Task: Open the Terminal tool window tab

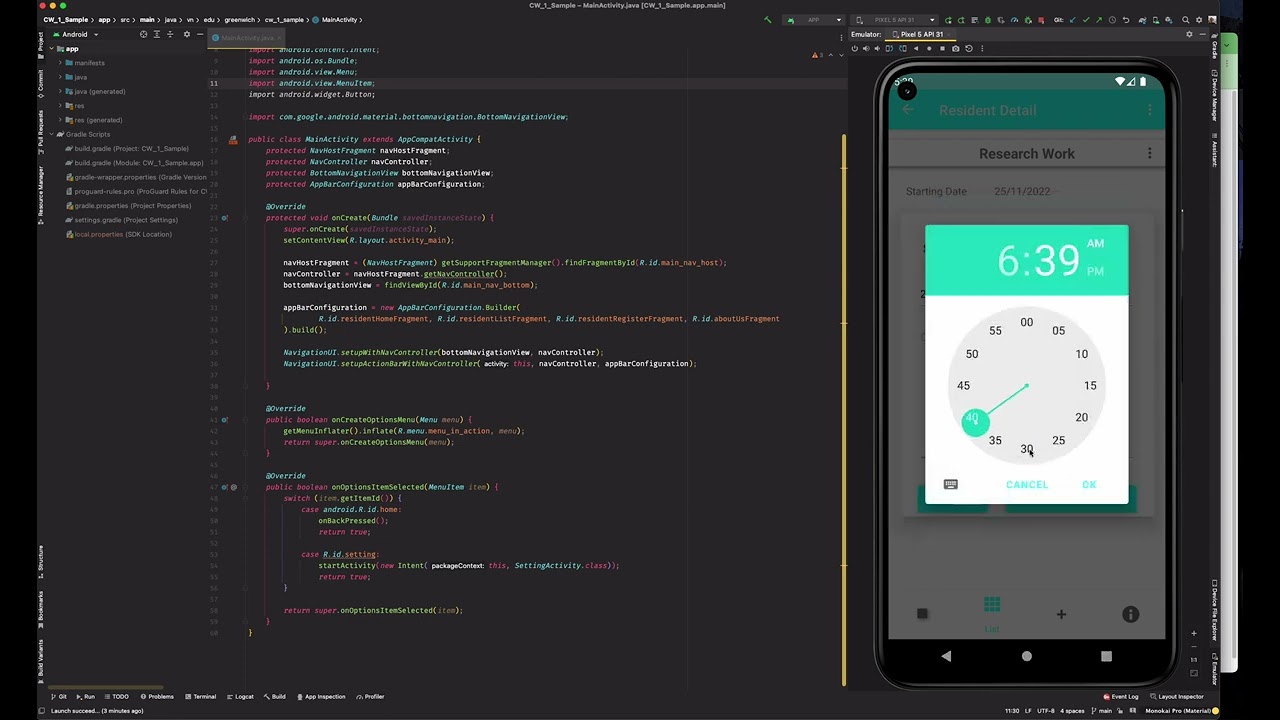Action: tap(199, 696)
